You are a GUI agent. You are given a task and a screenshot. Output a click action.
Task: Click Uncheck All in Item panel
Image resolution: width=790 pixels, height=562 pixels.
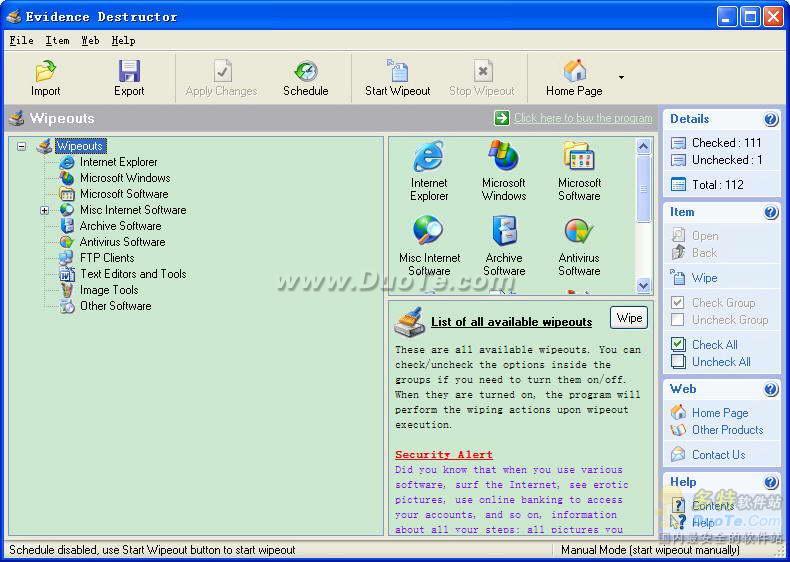pyautogui.click(x=721, y=362)
